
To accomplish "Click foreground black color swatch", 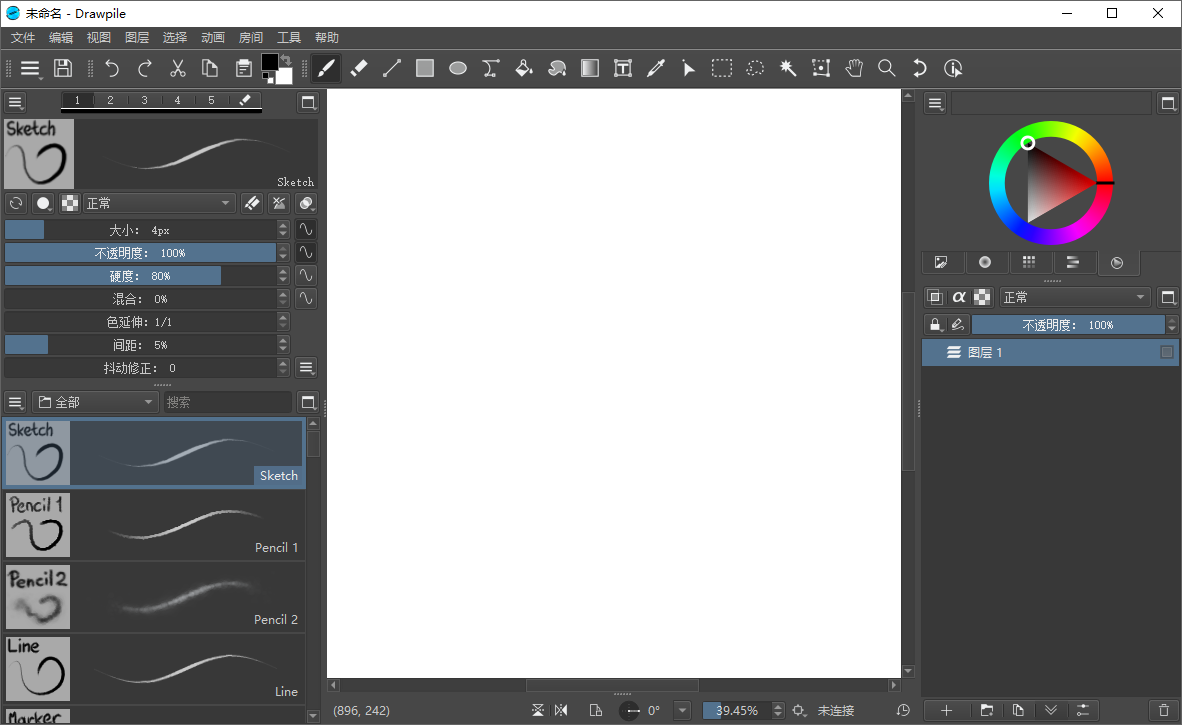I will (x=270, y=63).
